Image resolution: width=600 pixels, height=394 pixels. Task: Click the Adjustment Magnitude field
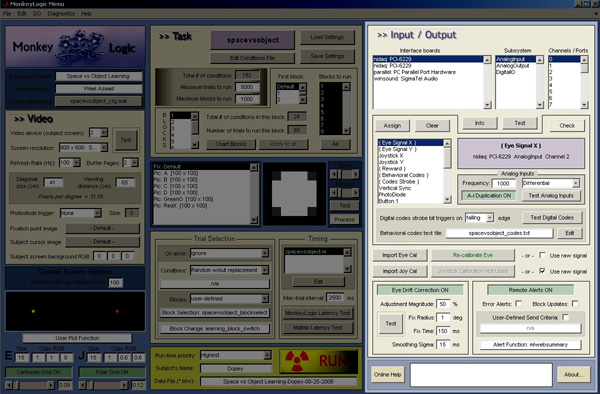[x=443, y=304]
